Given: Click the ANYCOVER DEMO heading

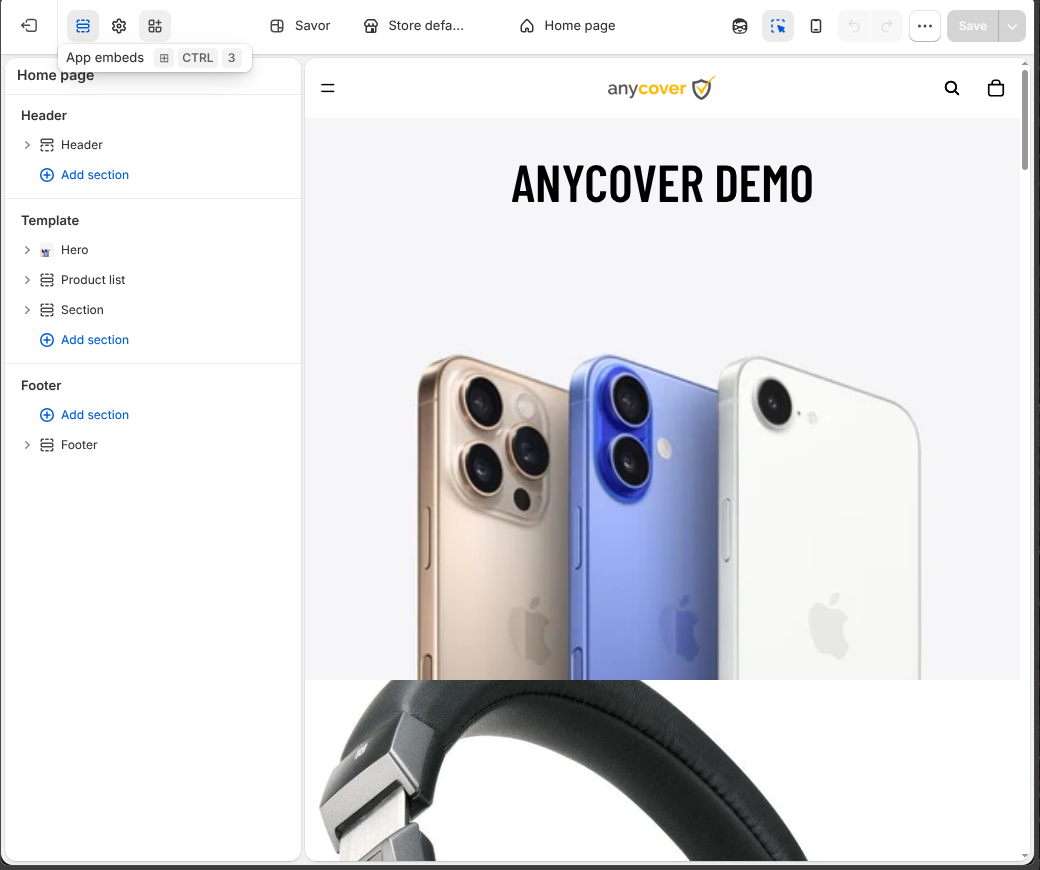Looking at the screenshot, I should (x=662, y=184).
